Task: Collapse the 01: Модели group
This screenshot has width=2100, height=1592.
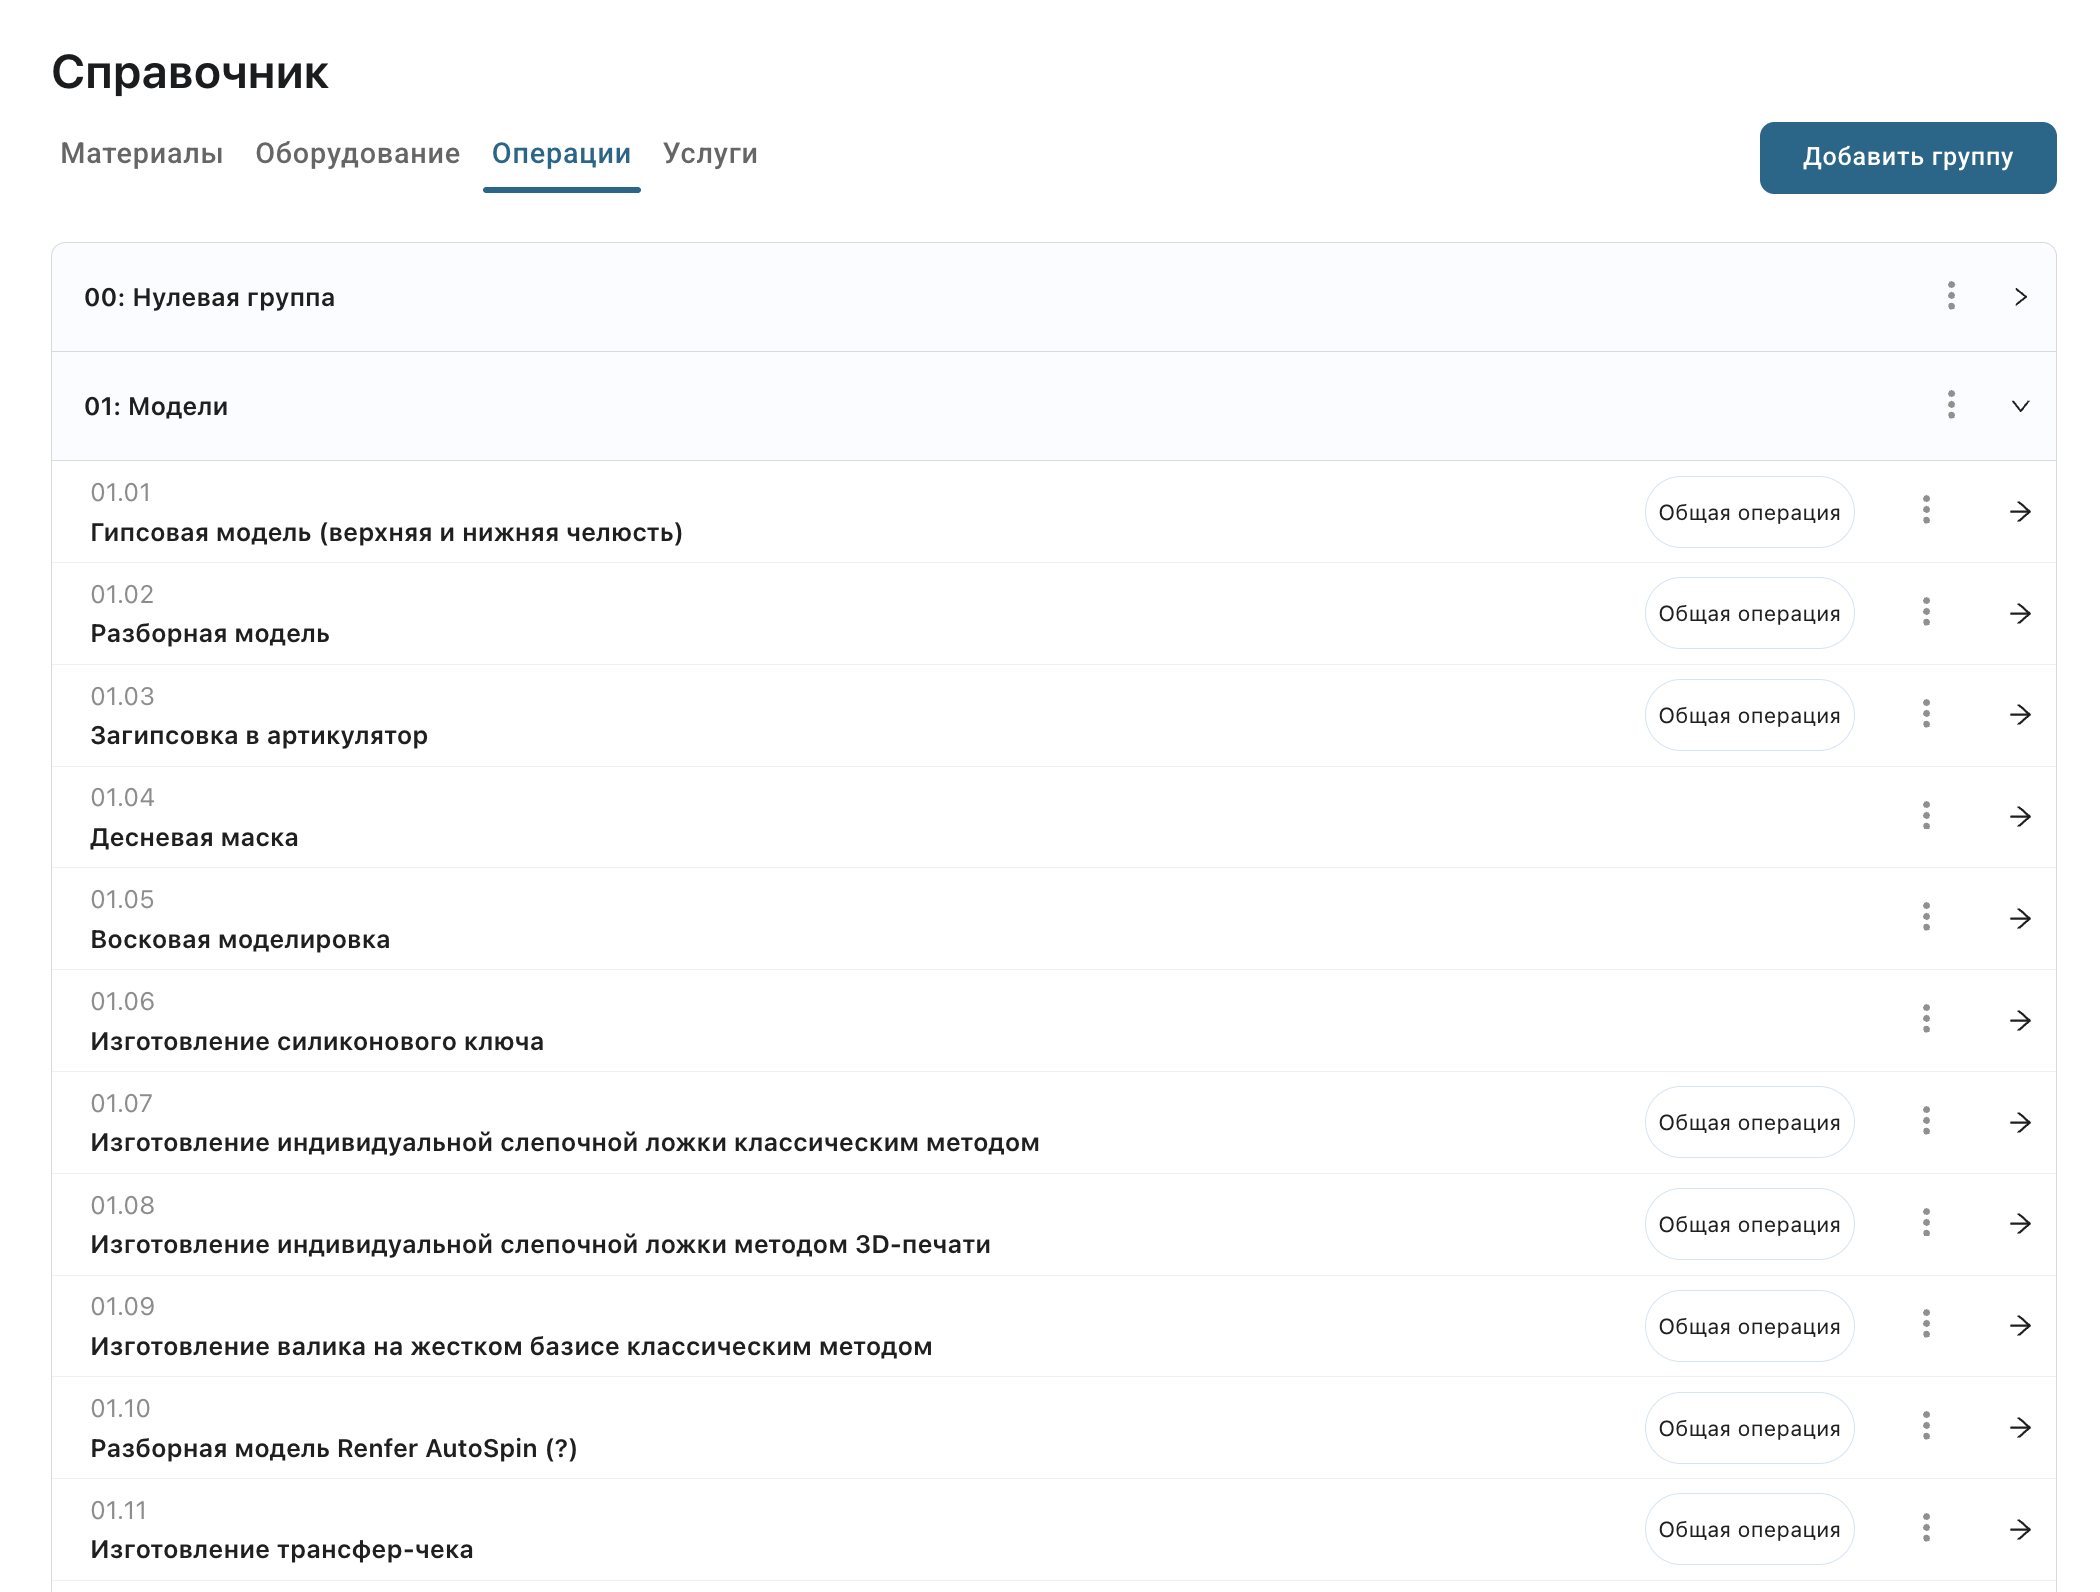Action: point(2020,406)
